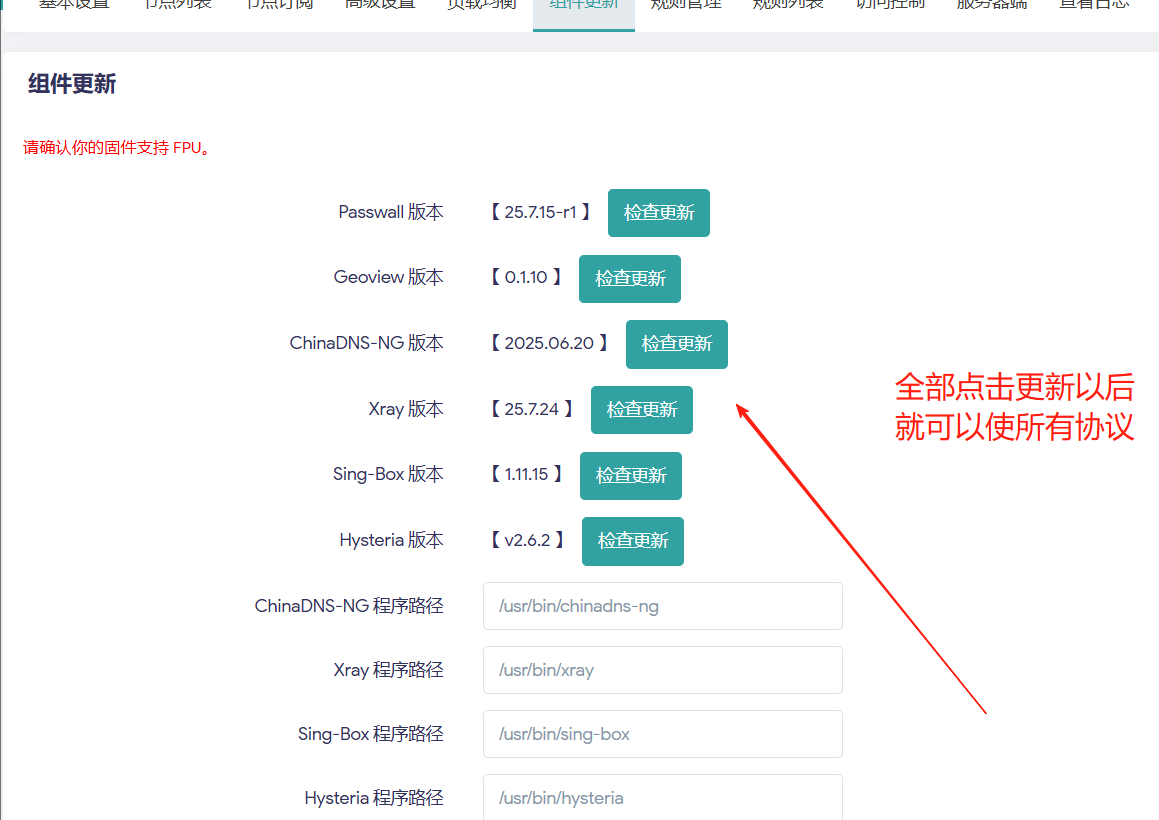Click the Xray version value 25.7.24
The image size is (1159, 820).
(531, 409)
